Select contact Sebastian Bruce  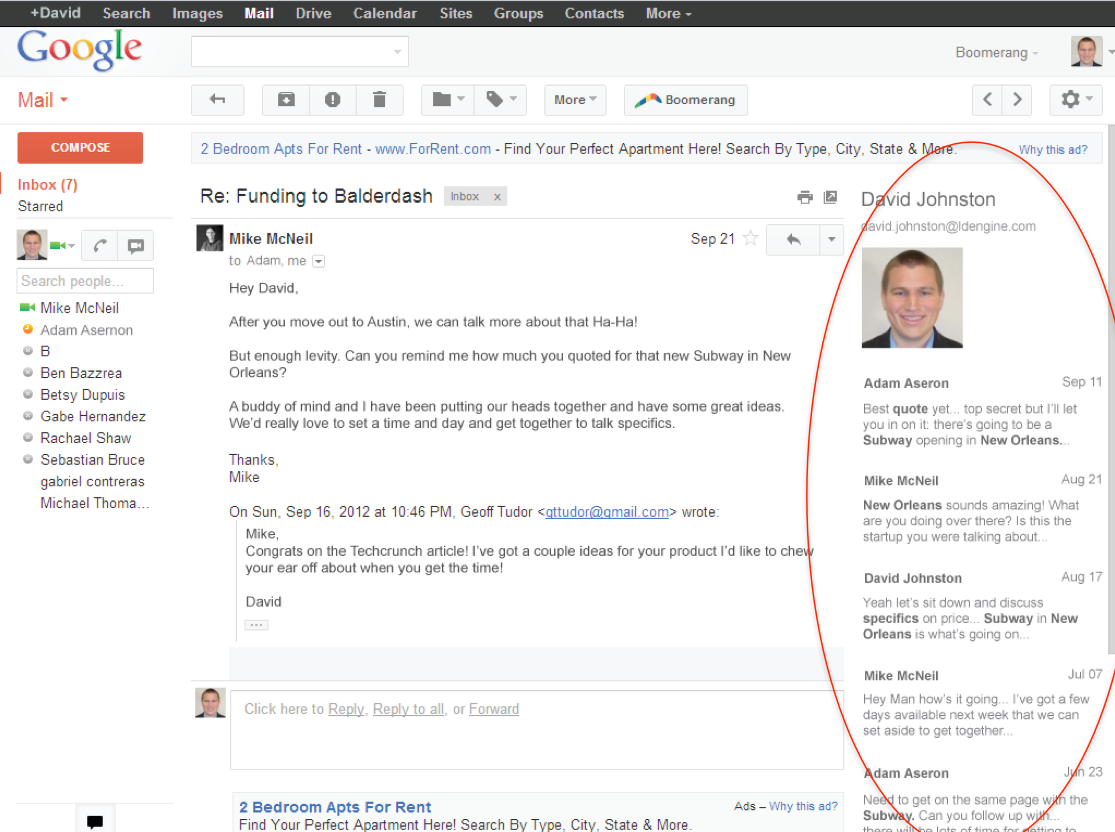[x=92, y=459]
